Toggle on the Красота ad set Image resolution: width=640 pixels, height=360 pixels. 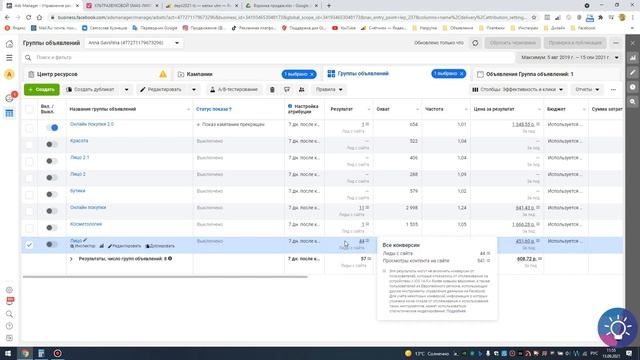click(x=52, y=144)
